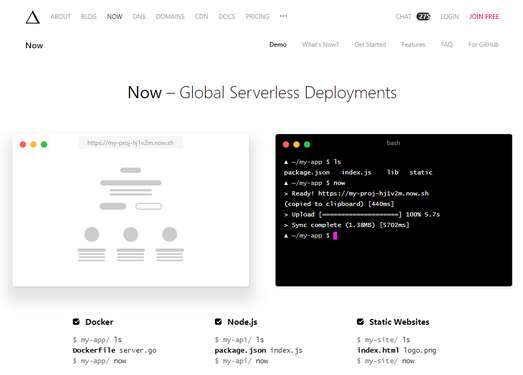Screen dimensions: 523x375
Task: Click the Node.js heading
Action: coord(242,322)
